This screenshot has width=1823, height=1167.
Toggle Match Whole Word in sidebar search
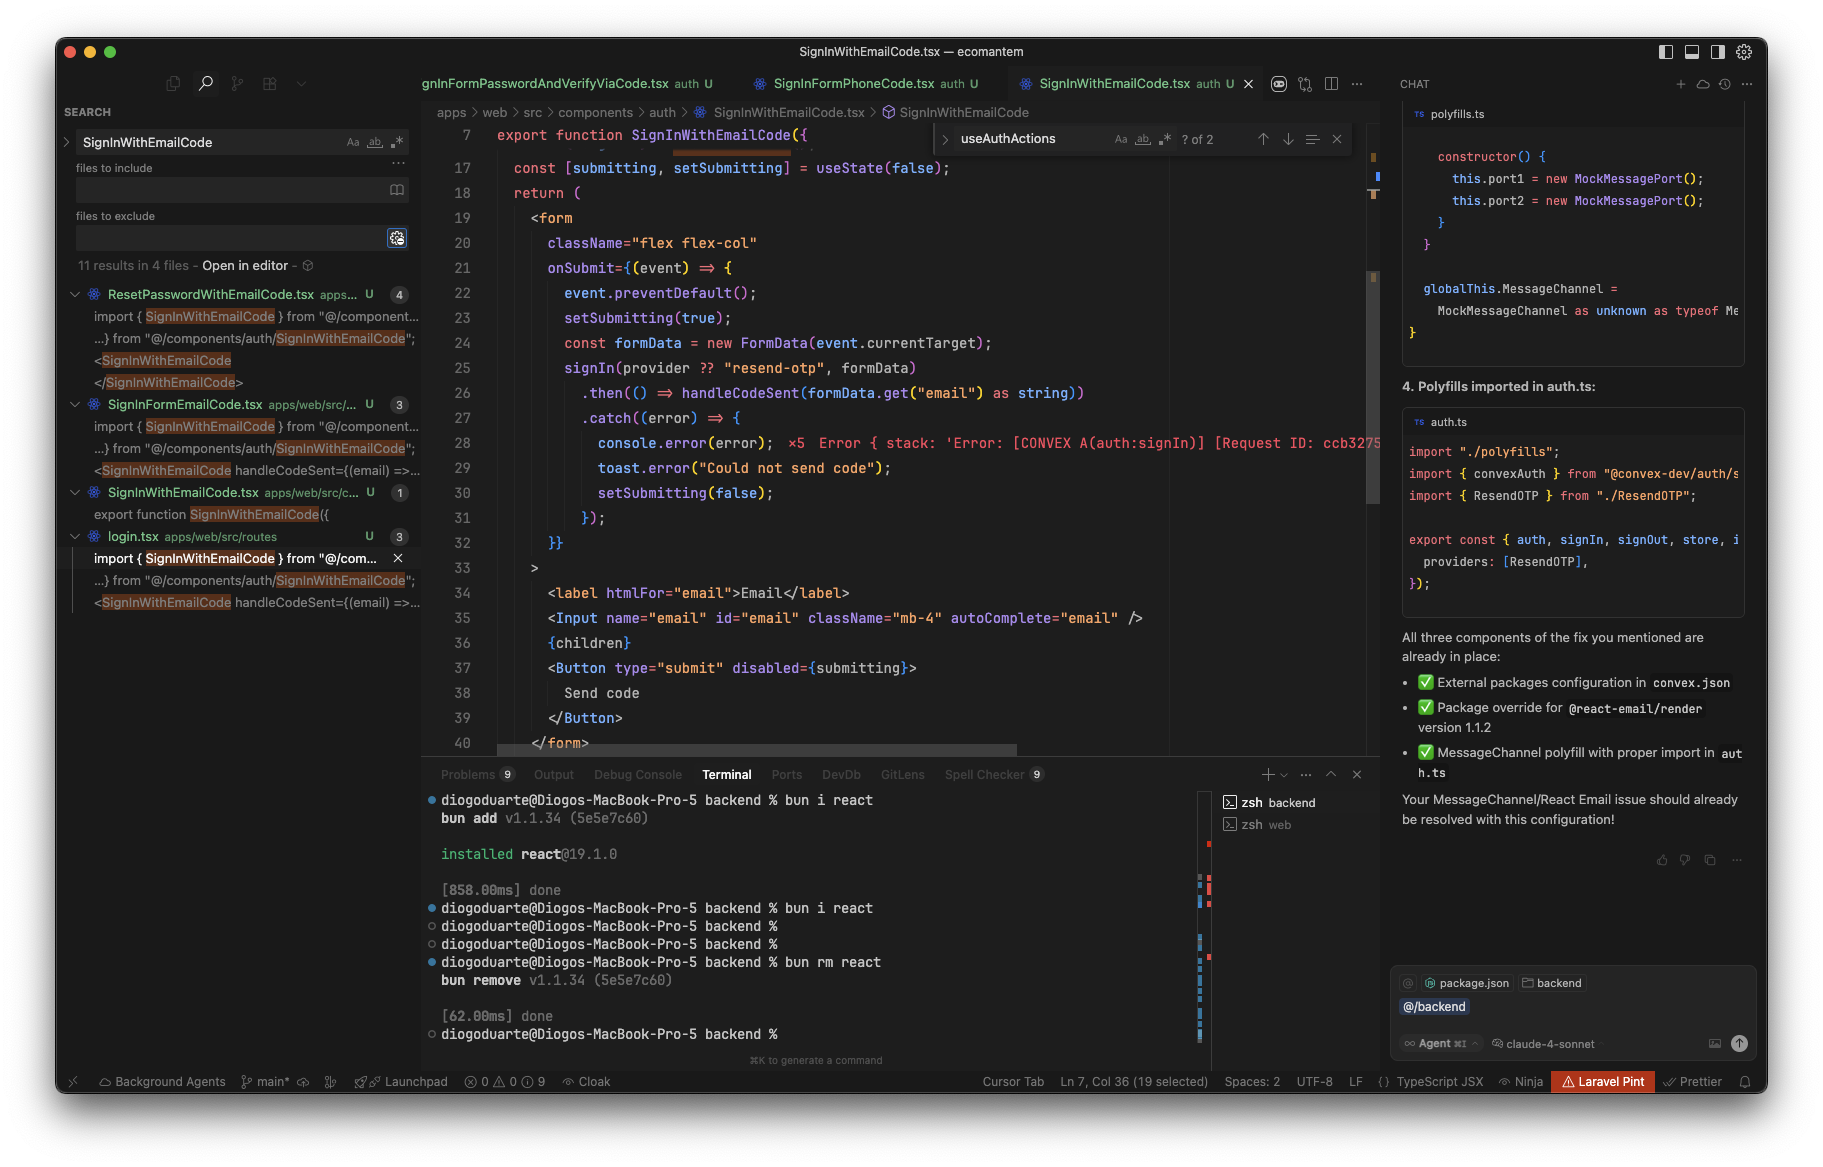375,142
